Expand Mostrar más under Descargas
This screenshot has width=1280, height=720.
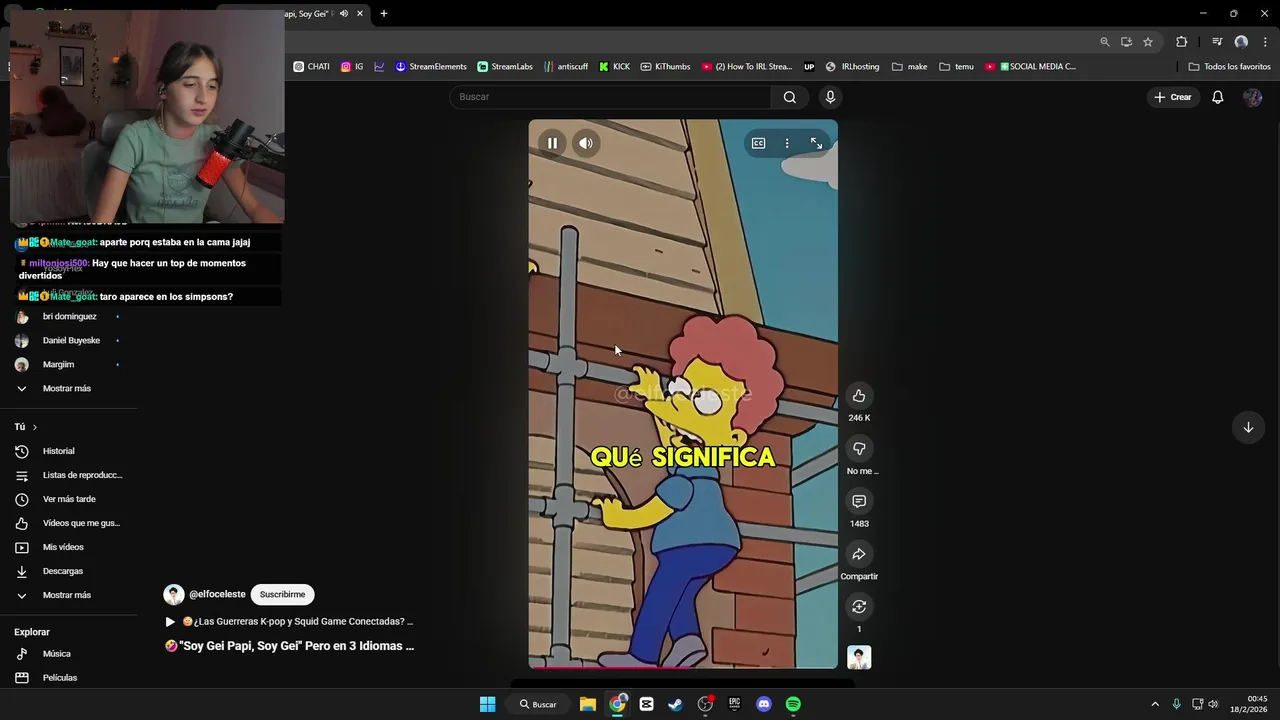tap(68, 595)
